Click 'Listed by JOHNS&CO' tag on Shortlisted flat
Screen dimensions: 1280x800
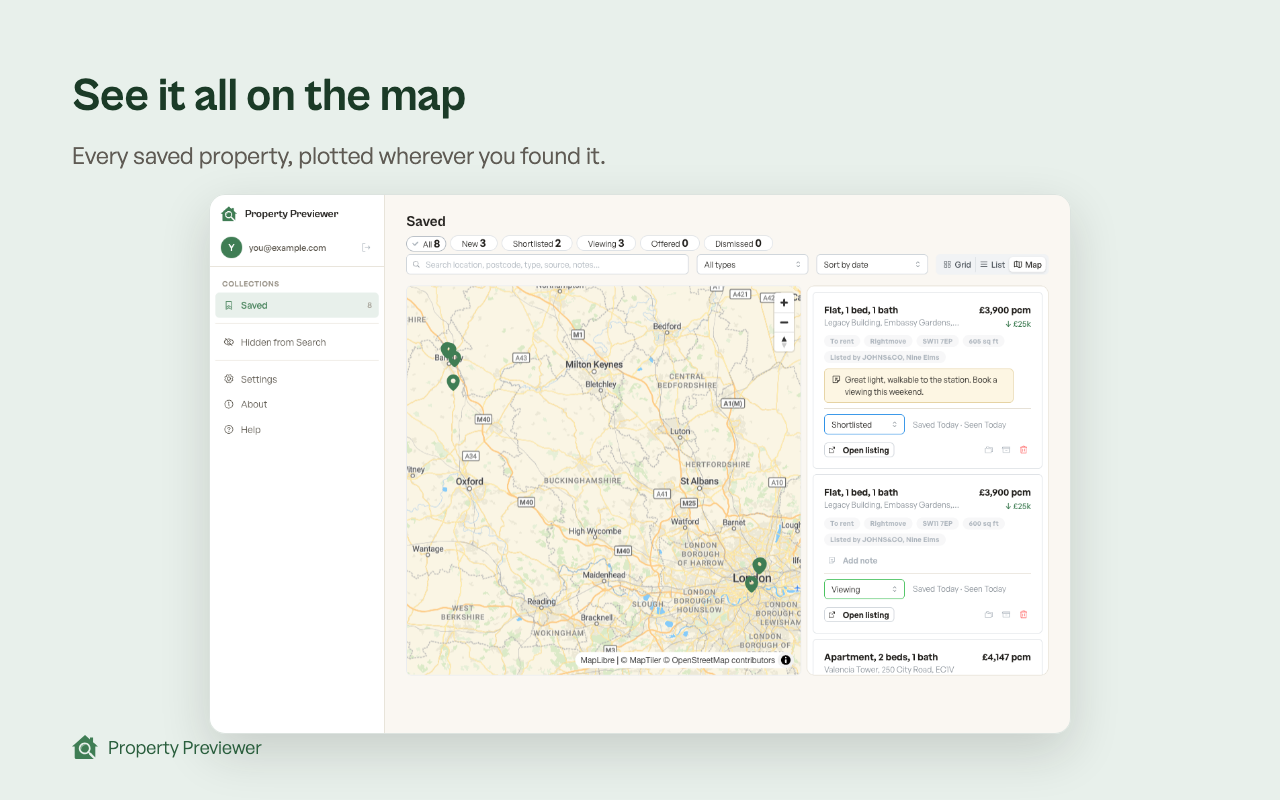pyautogui.click(x=885, y=357)
